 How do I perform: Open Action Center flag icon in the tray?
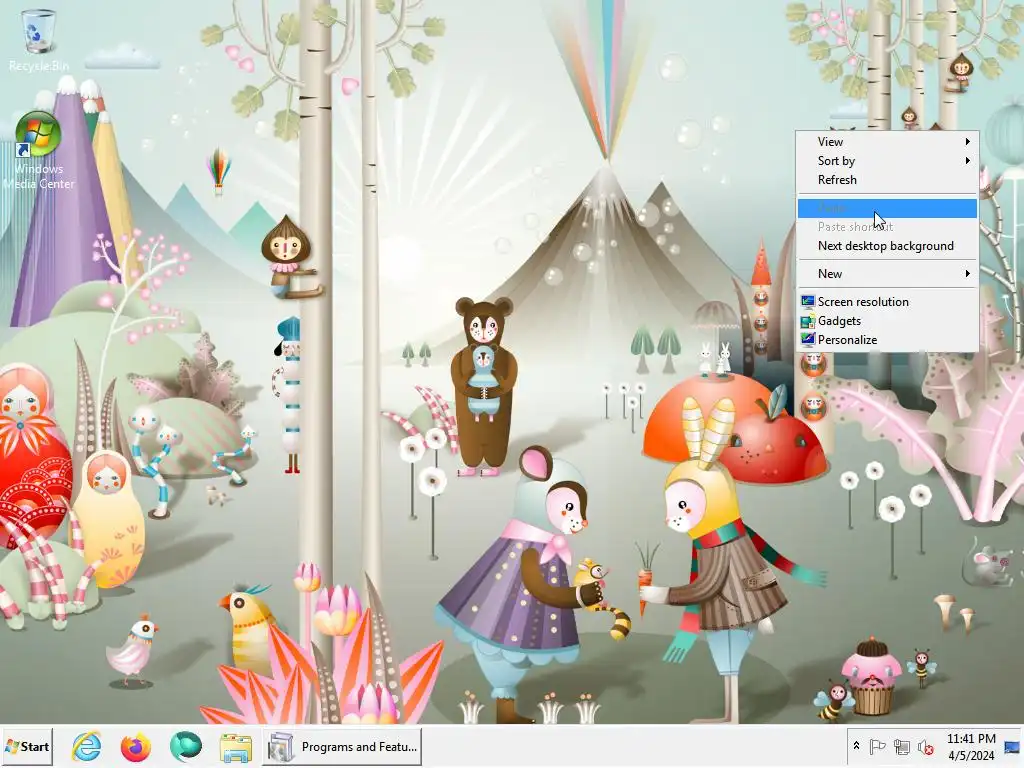coord(878,746)
